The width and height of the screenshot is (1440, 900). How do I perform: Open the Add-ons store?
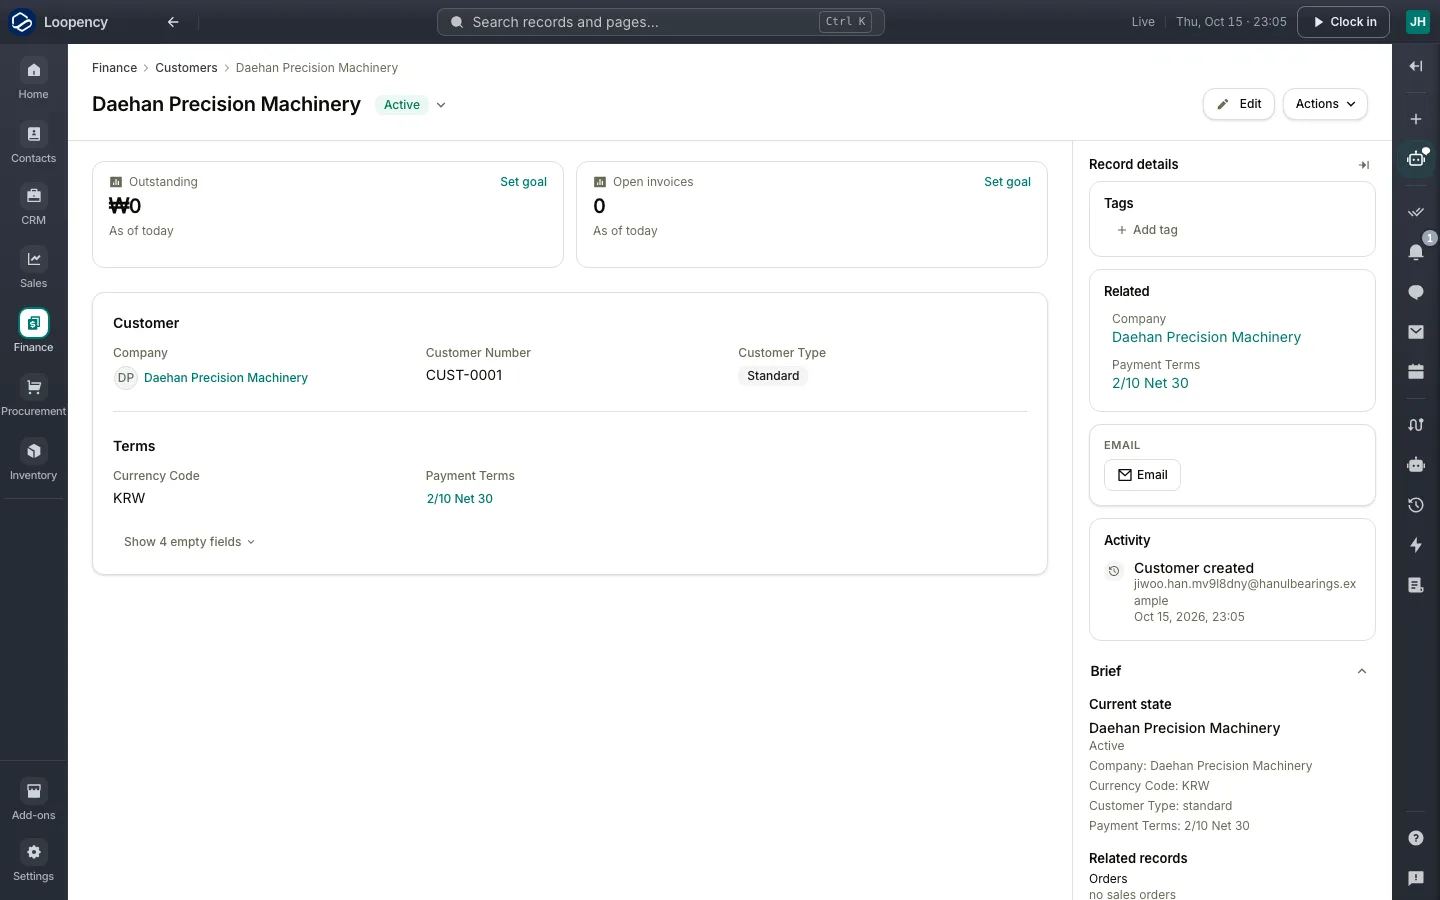[x=33, y=800]
